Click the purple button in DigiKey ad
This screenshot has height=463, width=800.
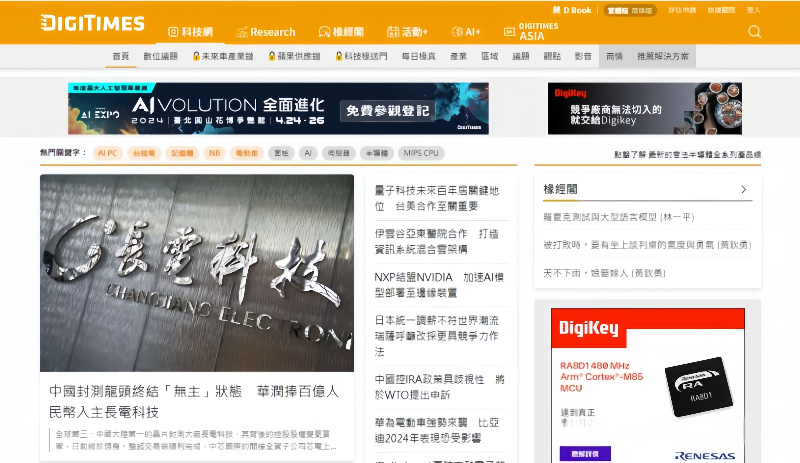coord(585,453)
